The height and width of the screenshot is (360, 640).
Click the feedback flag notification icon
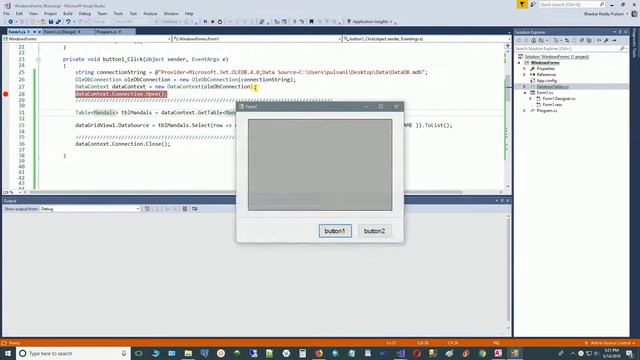click(522, 4)
